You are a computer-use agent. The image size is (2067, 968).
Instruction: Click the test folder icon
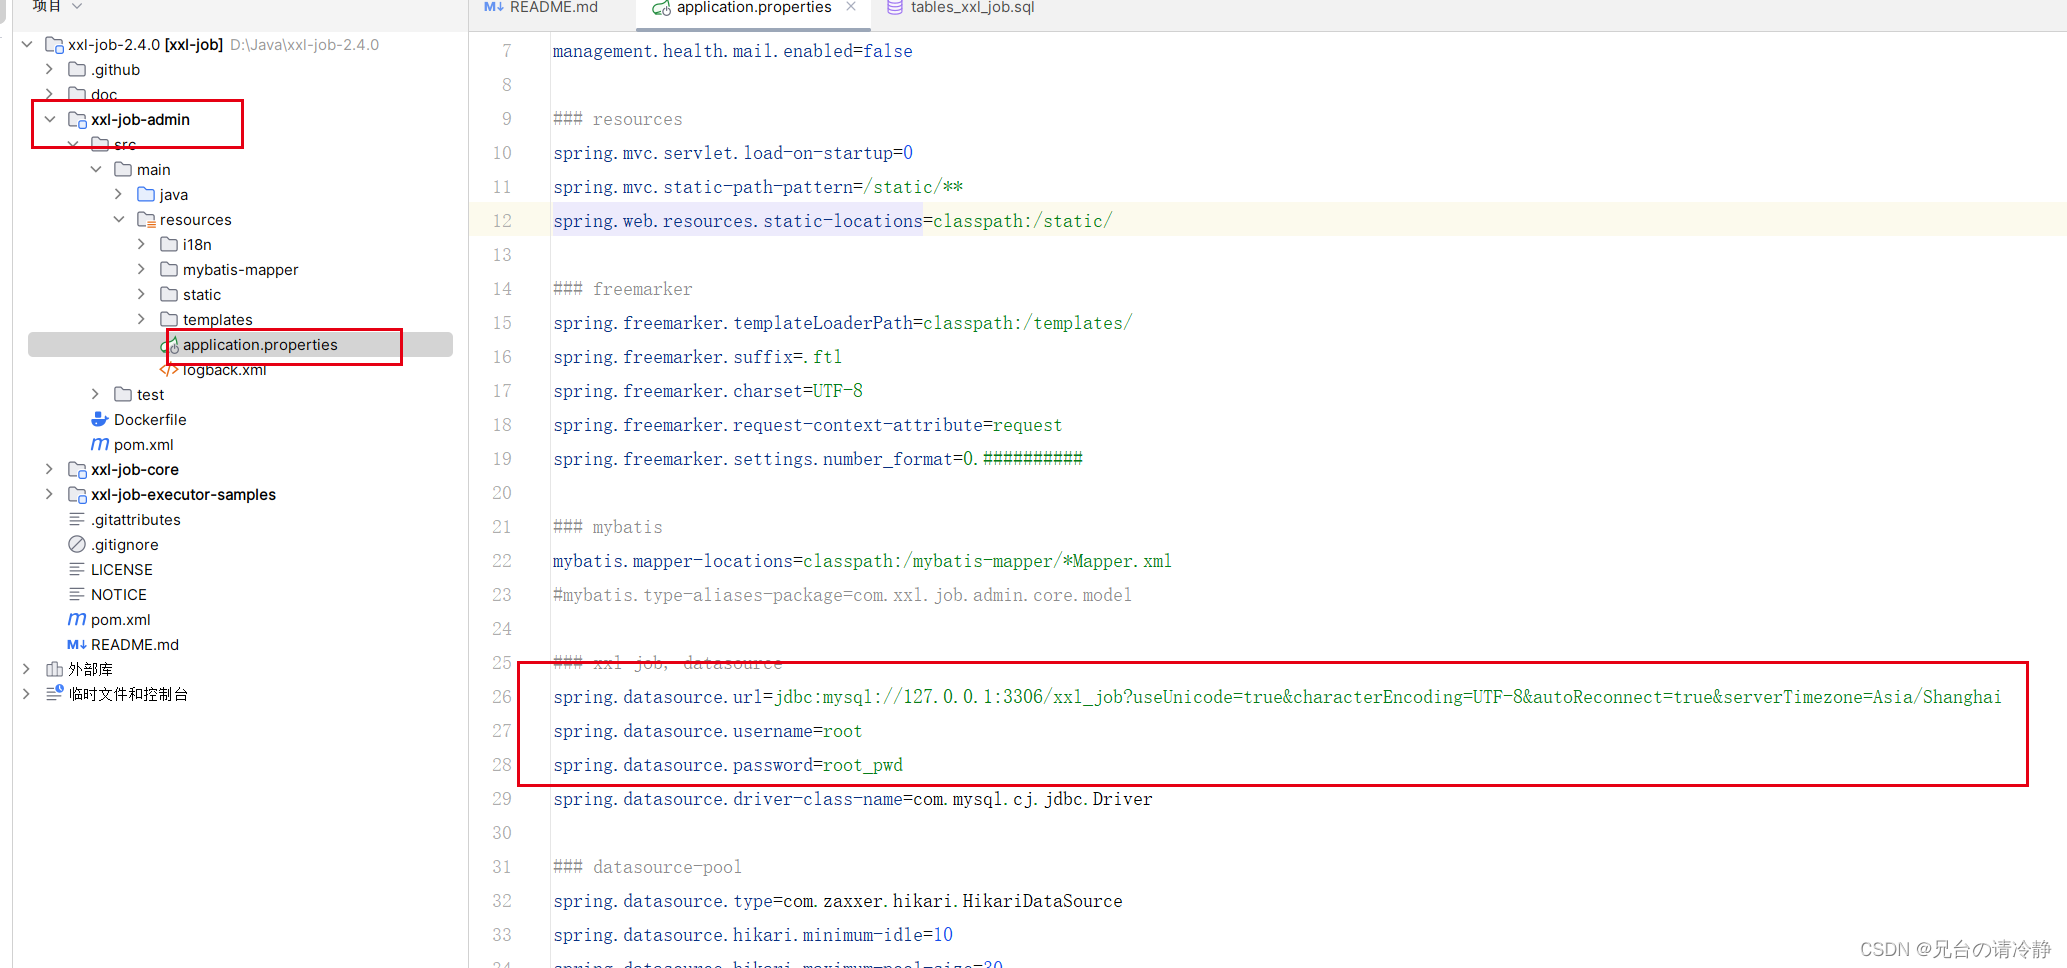coord(123,394)
